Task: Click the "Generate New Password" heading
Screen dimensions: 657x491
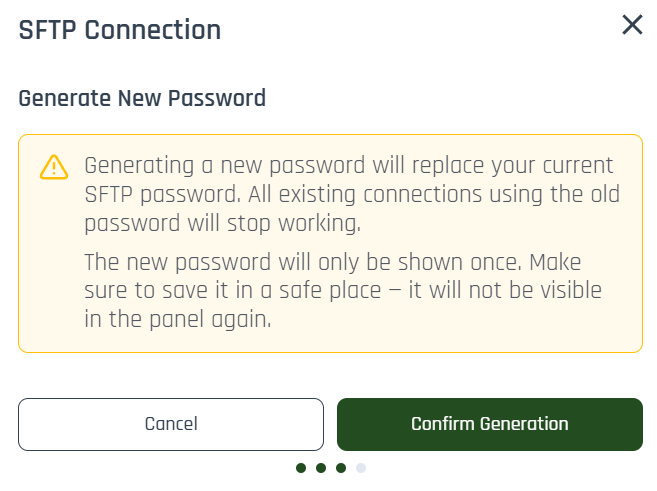Action: tap(142, 99)
